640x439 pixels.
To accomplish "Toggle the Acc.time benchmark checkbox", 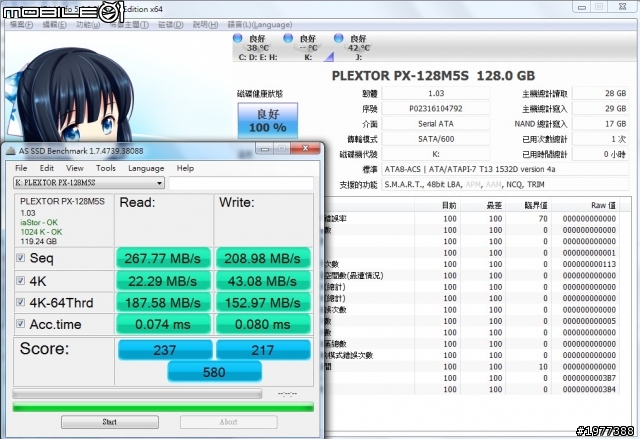I will [20, 324].
